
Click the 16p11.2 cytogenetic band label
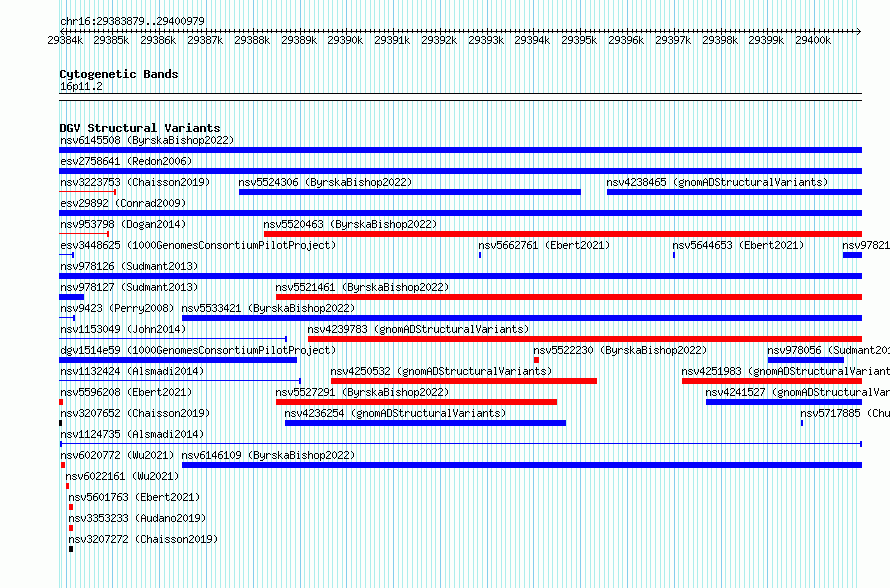(81, 86)
